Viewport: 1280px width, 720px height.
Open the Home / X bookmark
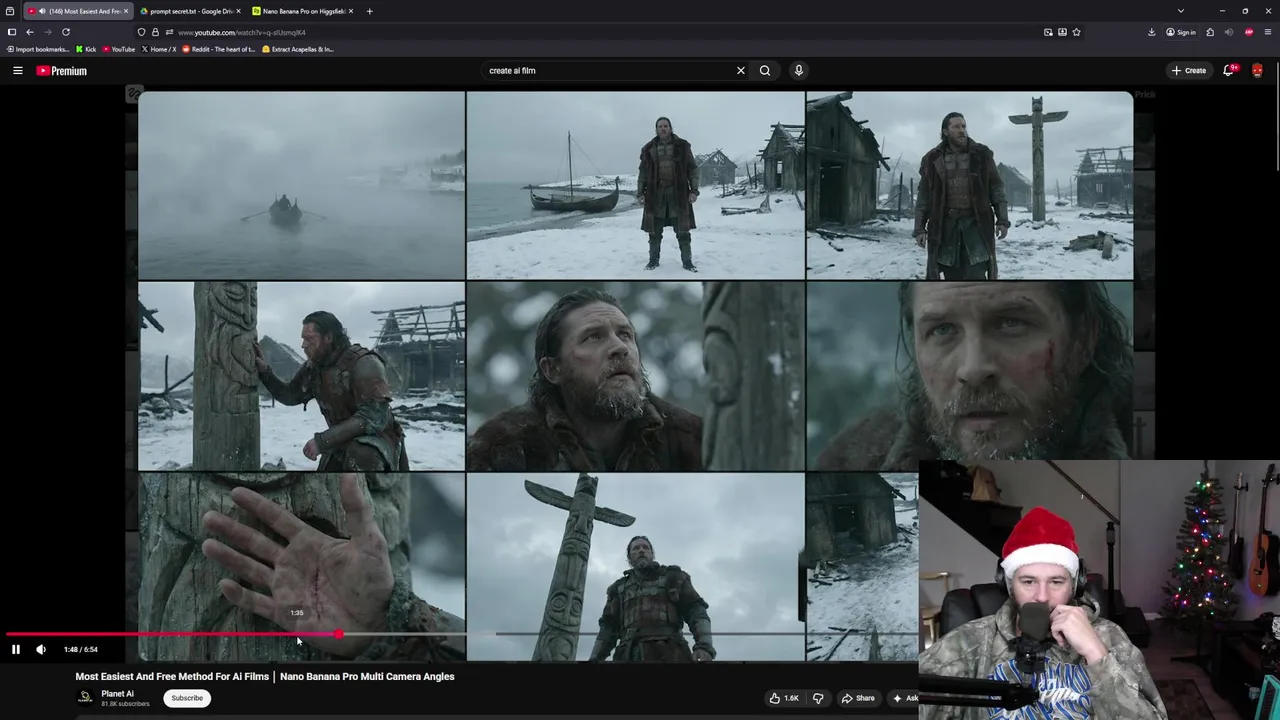(159, 49)
